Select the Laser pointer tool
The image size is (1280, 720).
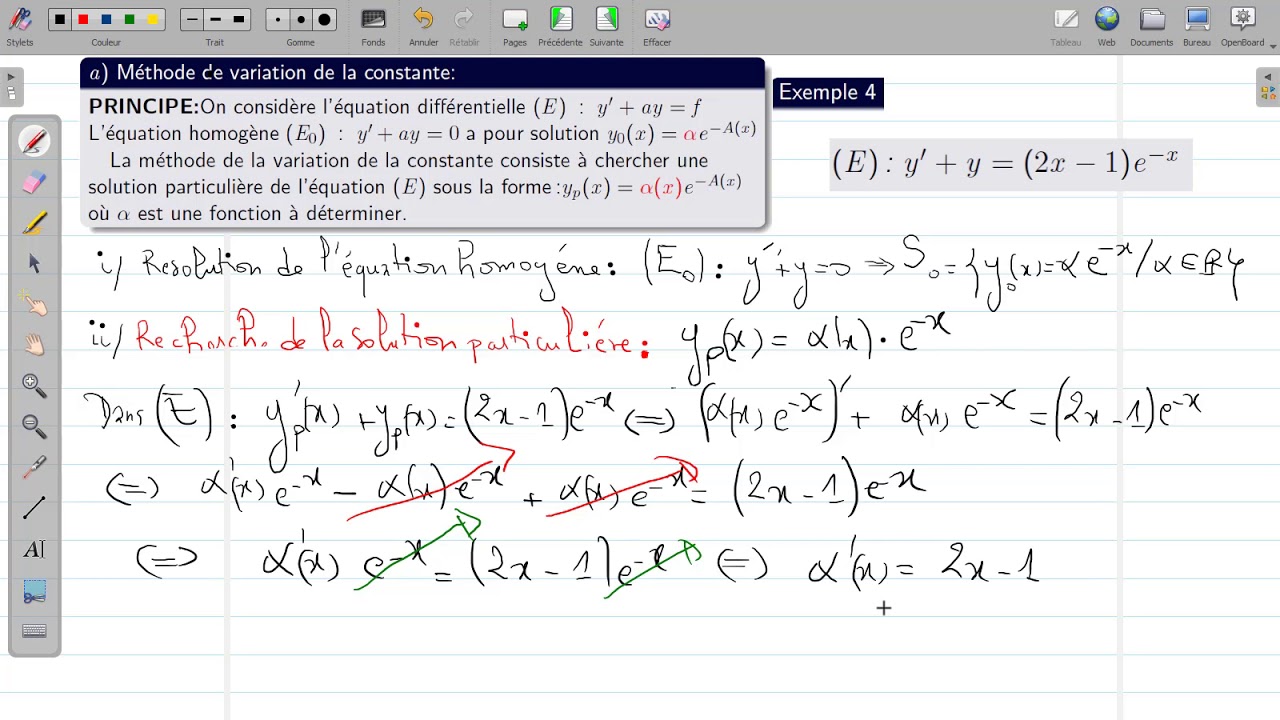click(x=34, y=467)
